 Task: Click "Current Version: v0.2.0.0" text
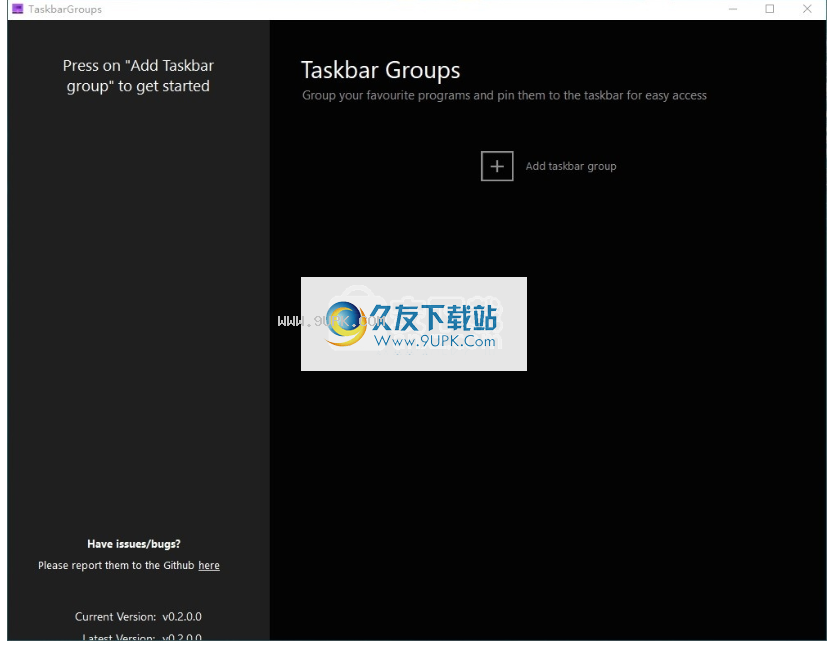tap(138, 616)
